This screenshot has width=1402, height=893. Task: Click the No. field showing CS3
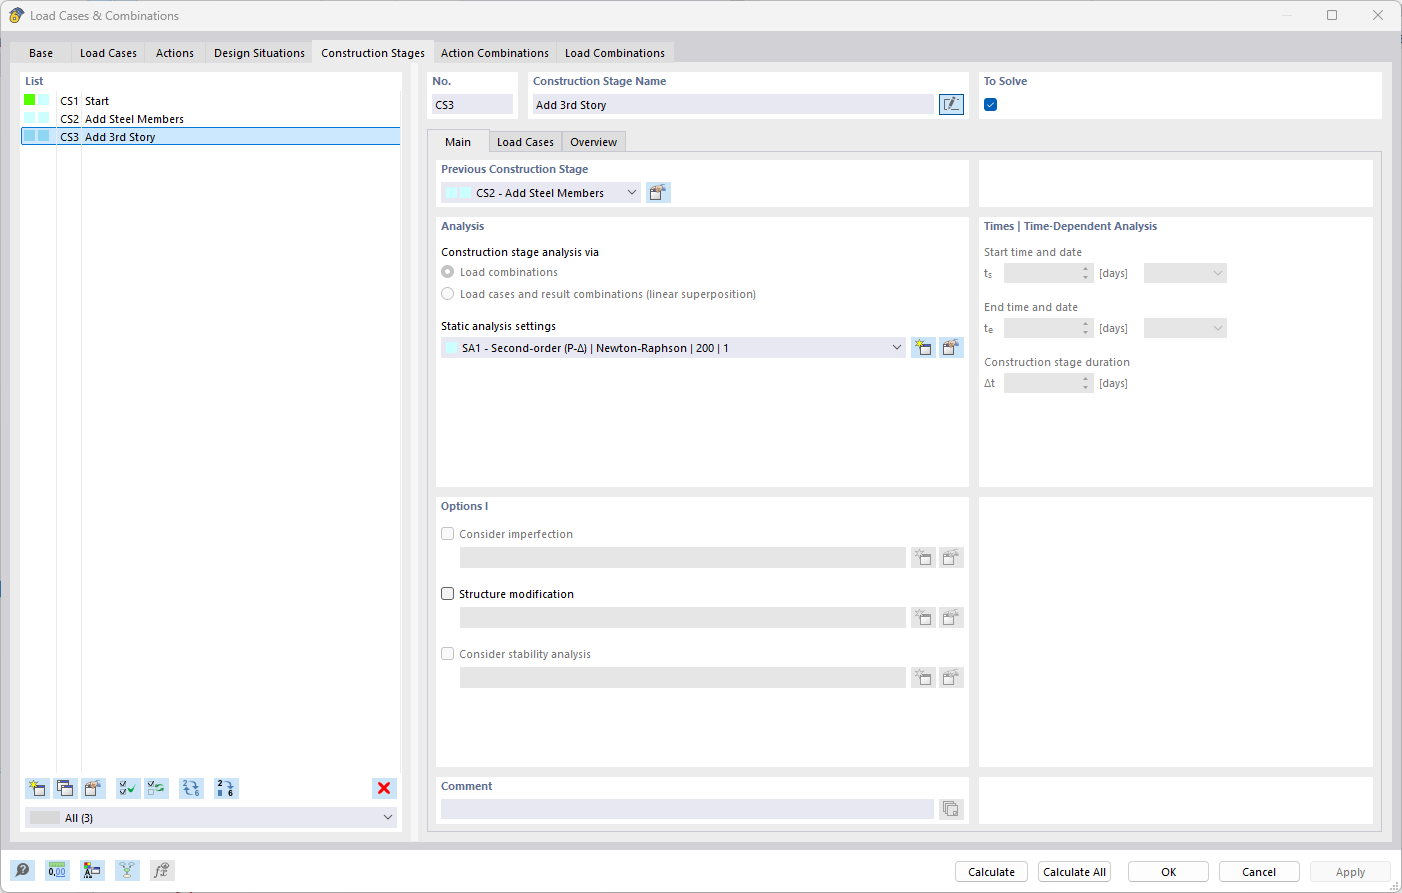(x=472, y=104)
